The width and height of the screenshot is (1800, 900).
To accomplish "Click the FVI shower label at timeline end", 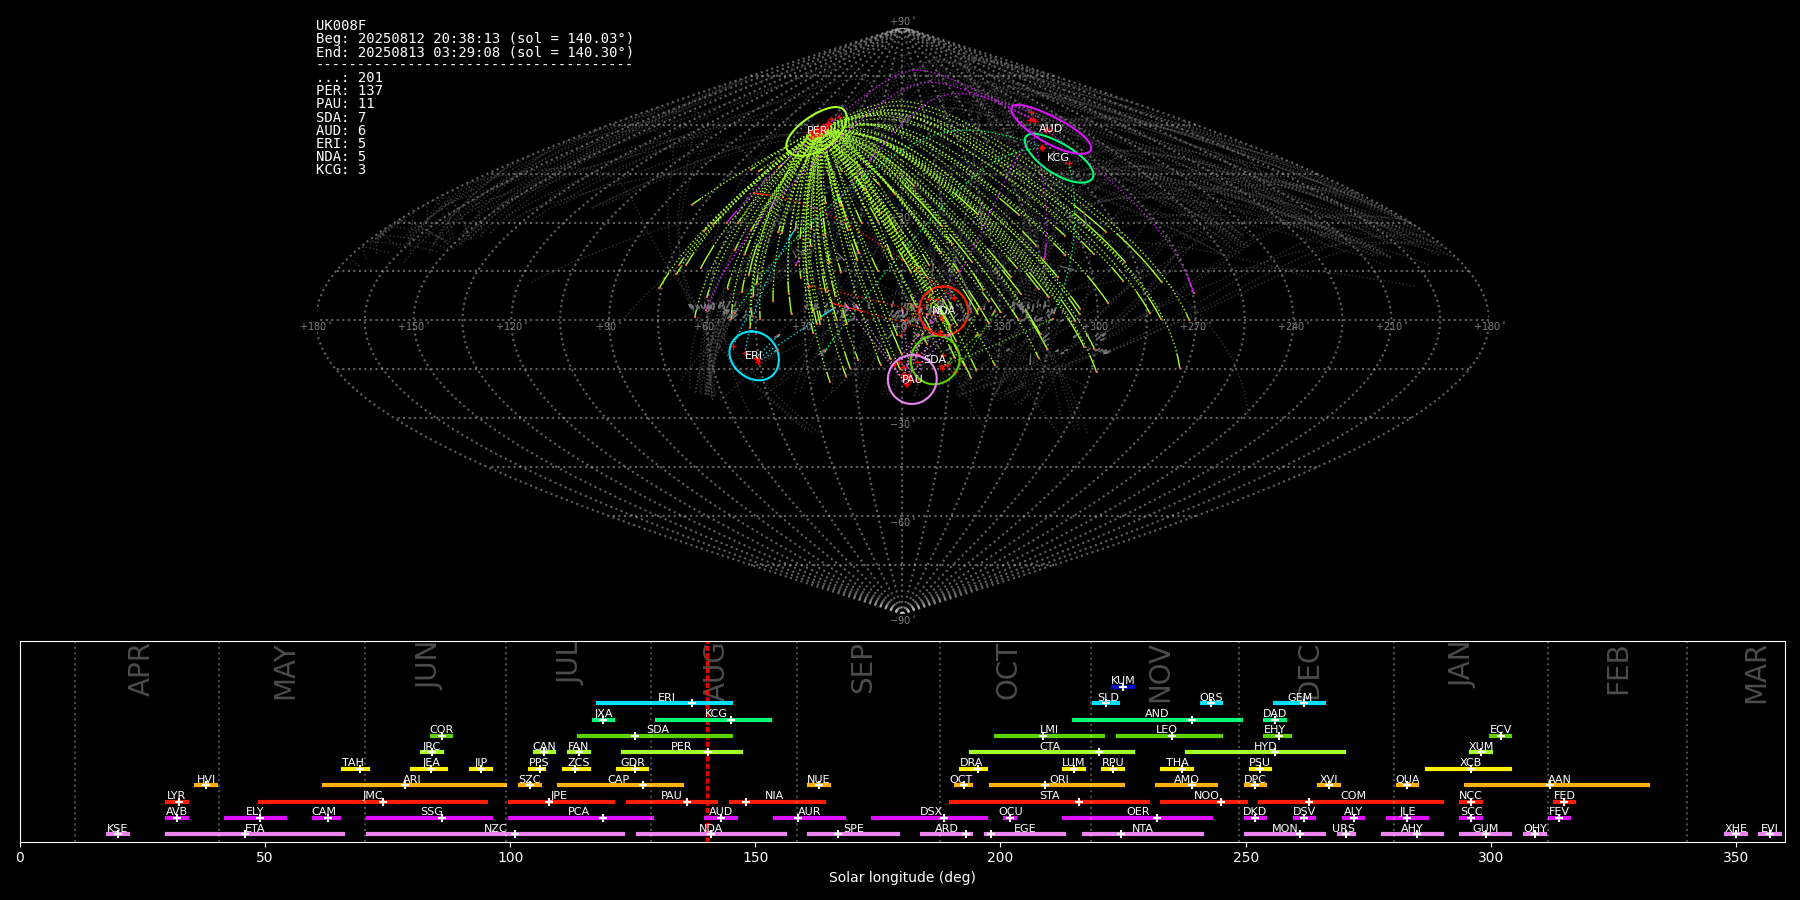I will tap(1770, 829).
